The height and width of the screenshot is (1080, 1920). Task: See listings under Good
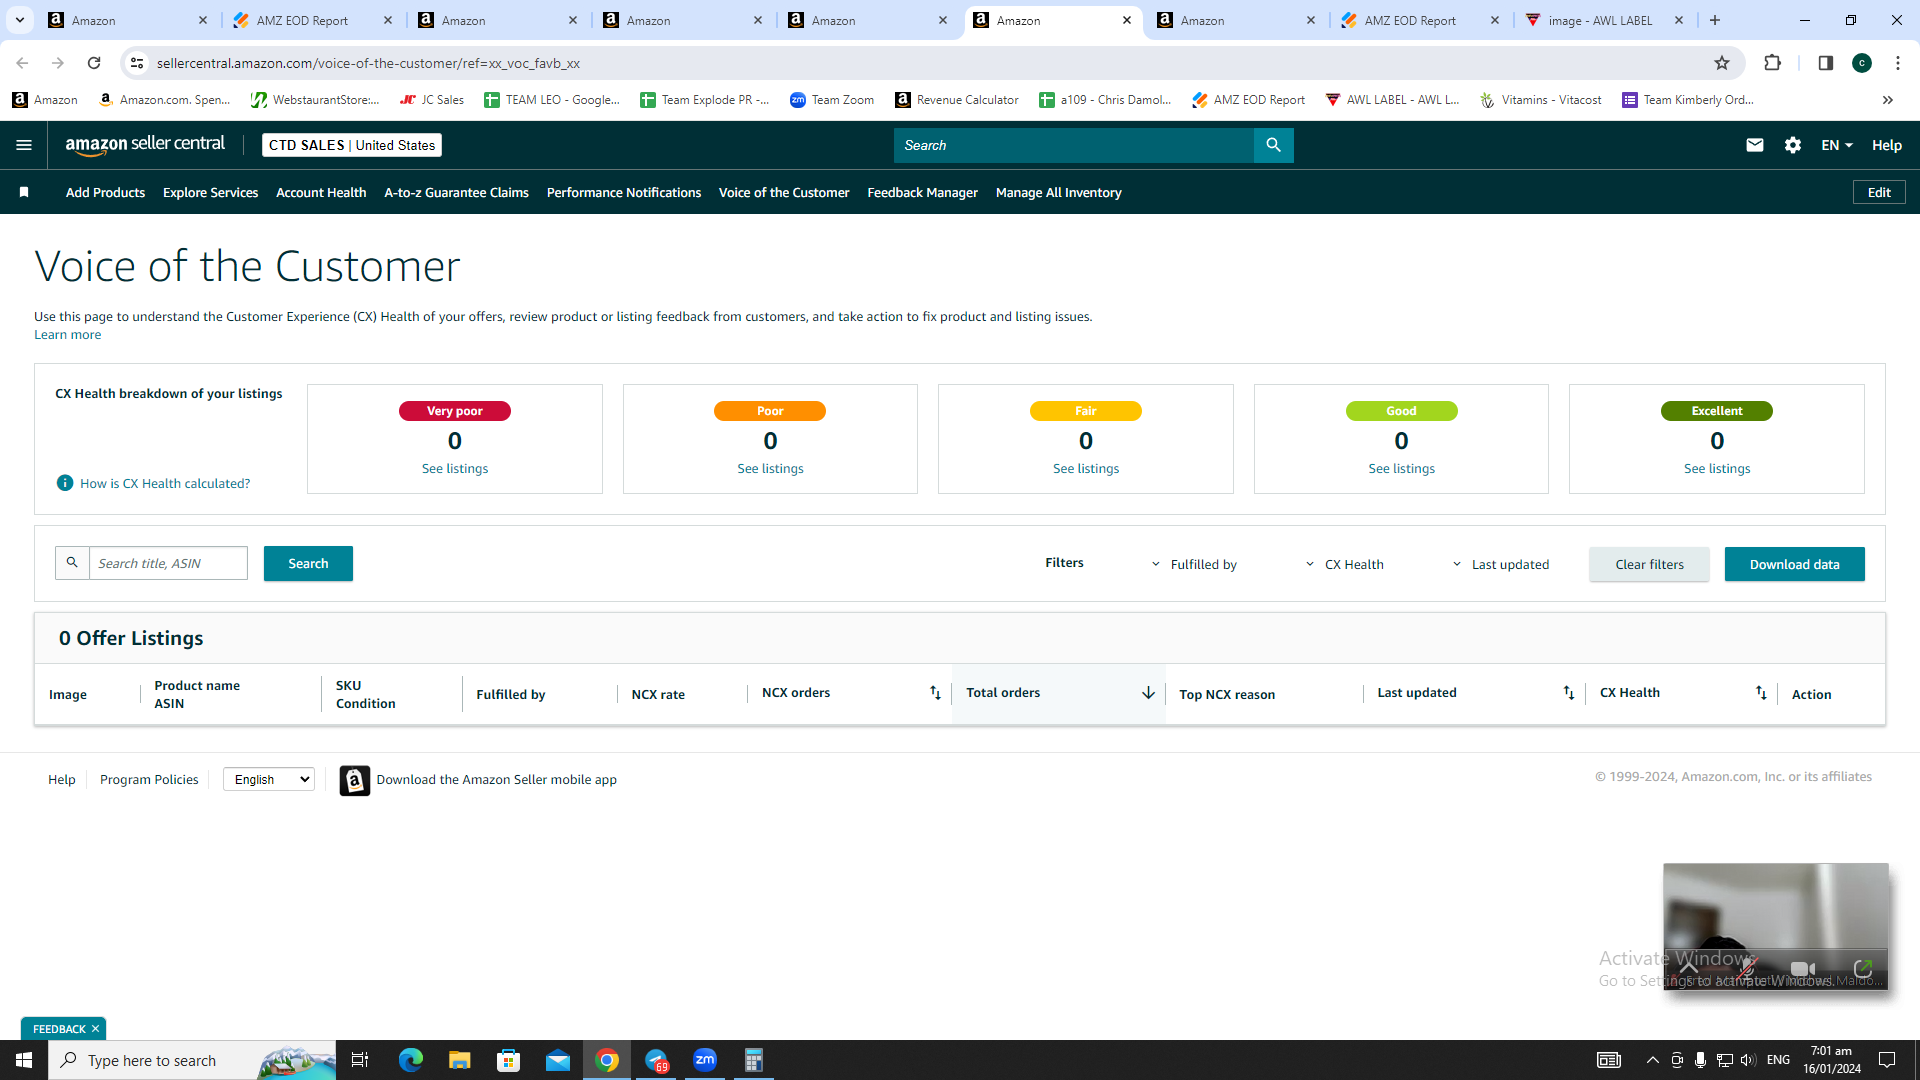point(1401,468)
